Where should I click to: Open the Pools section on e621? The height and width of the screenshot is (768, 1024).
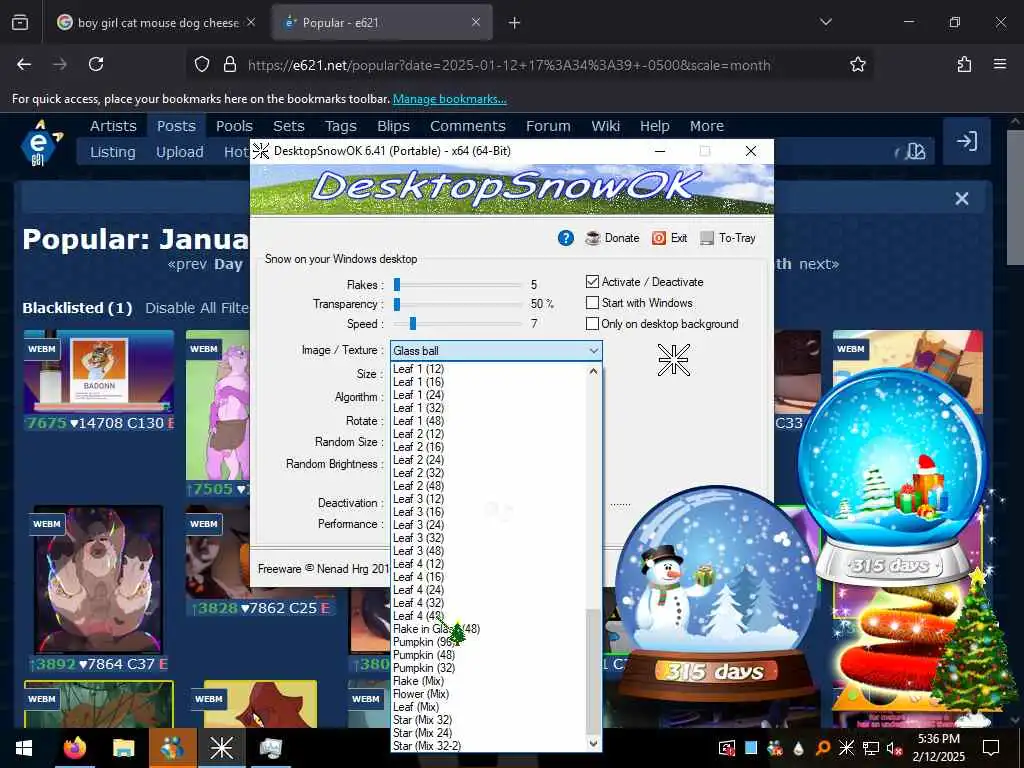tap(234, 126)
